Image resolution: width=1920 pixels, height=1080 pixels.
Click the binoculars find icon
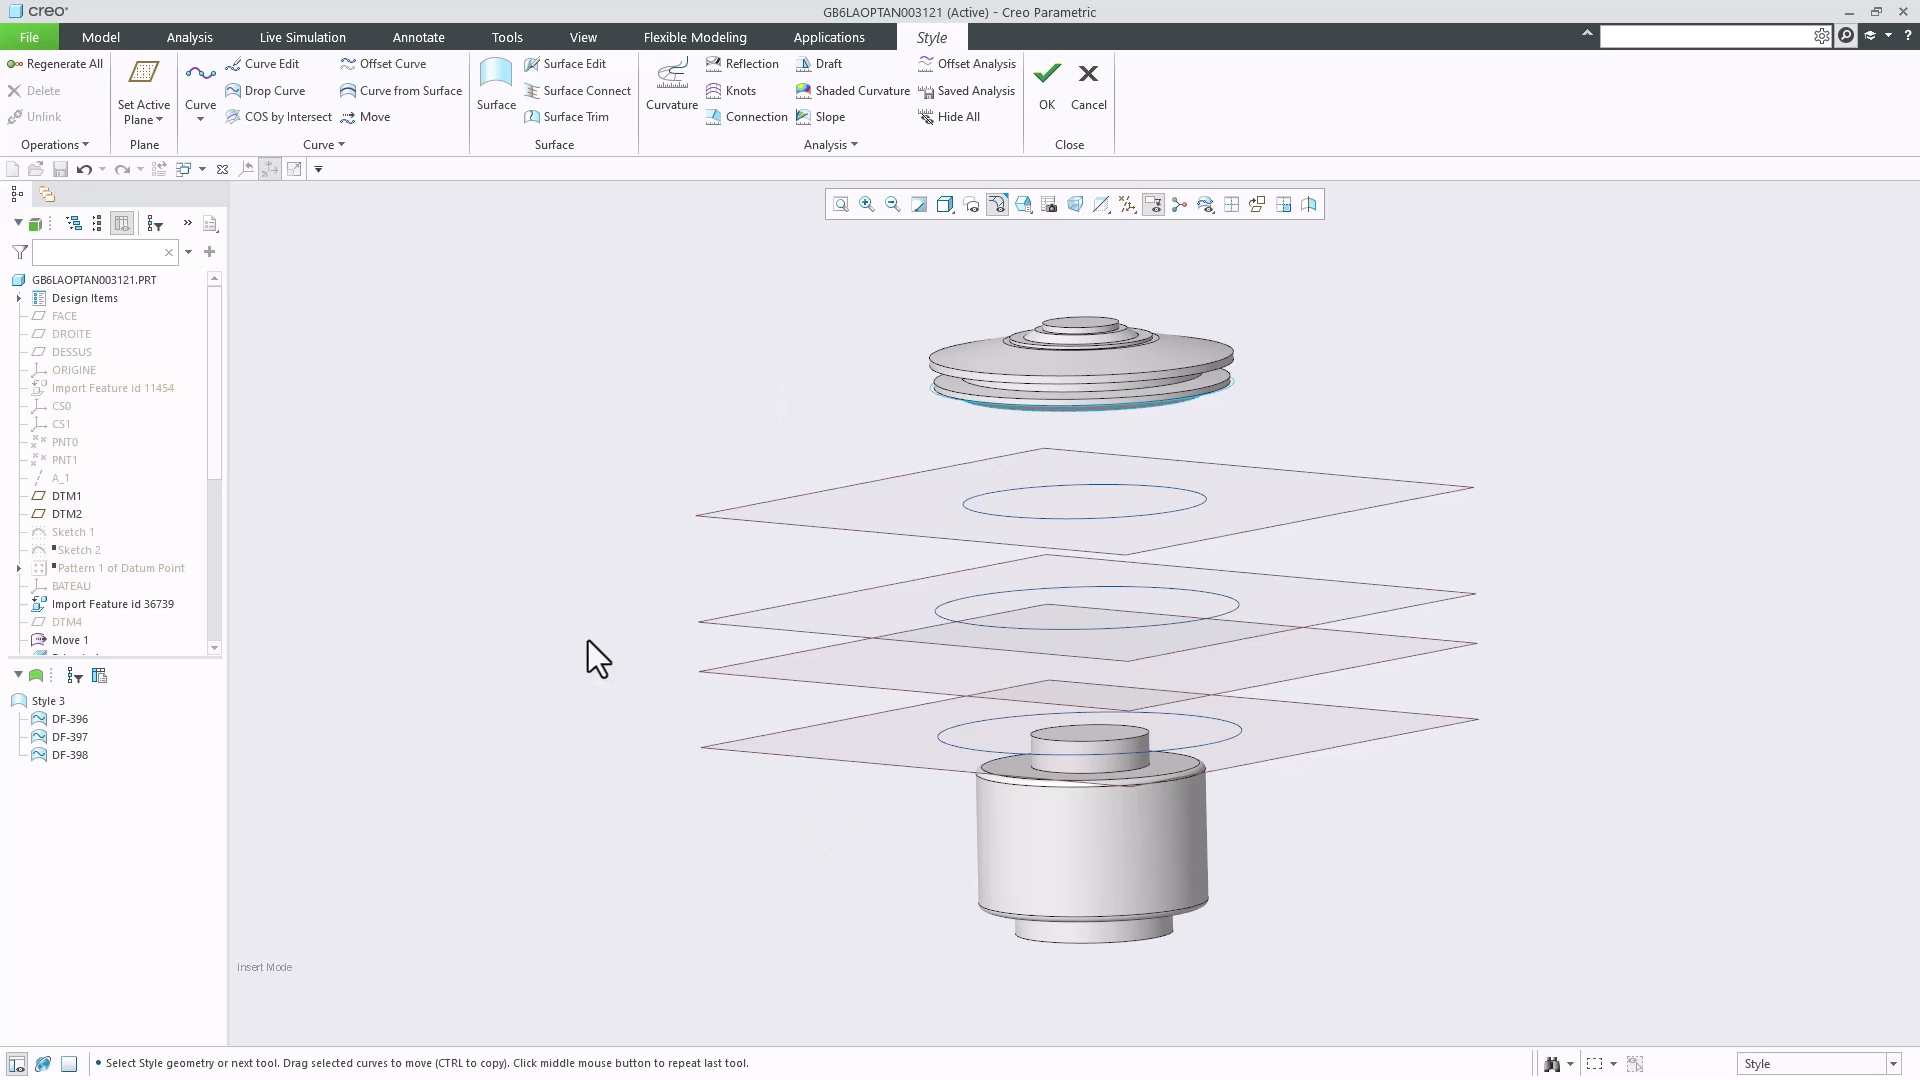tap(1552, 1064)
